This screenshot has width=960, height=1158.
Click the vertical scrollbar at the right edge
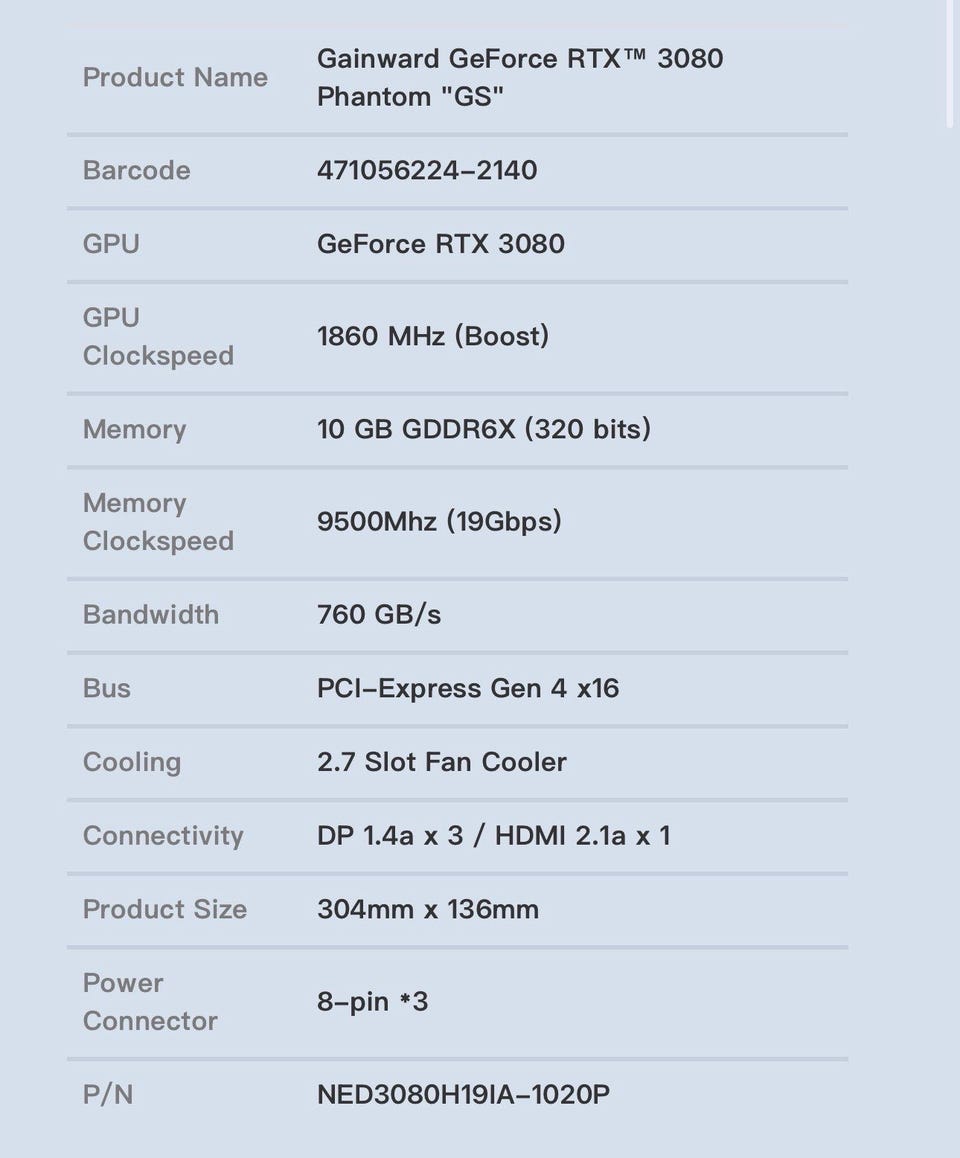pos(950,60)
